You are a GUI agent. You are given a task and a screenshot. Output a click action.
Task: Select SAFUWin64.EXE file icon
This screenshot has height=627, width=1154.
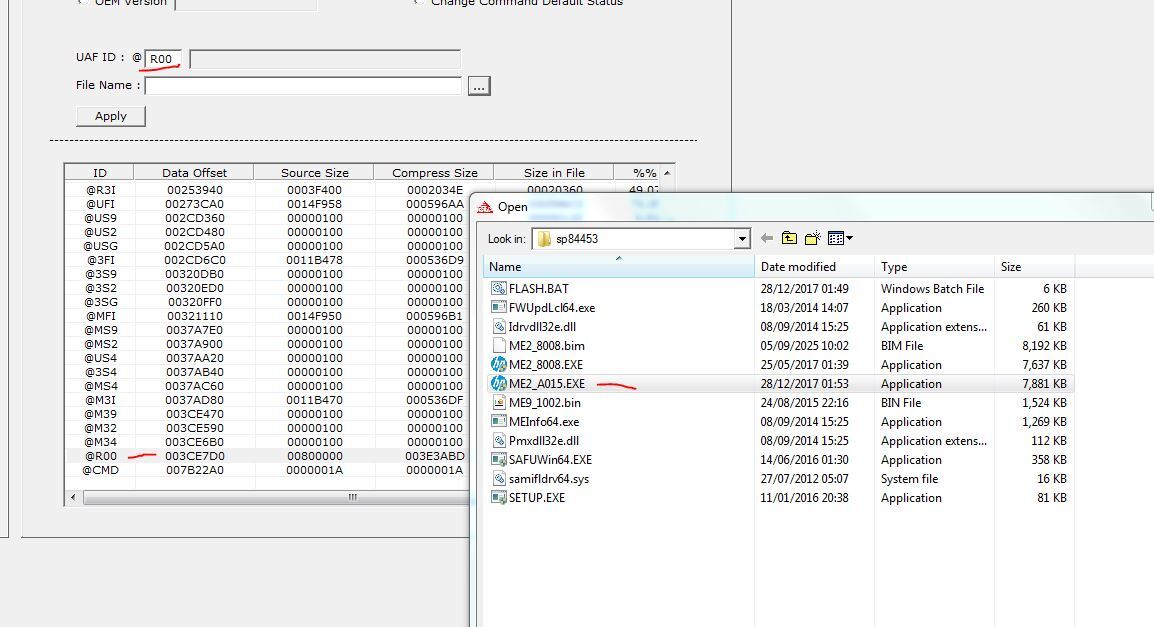point(498,460)
